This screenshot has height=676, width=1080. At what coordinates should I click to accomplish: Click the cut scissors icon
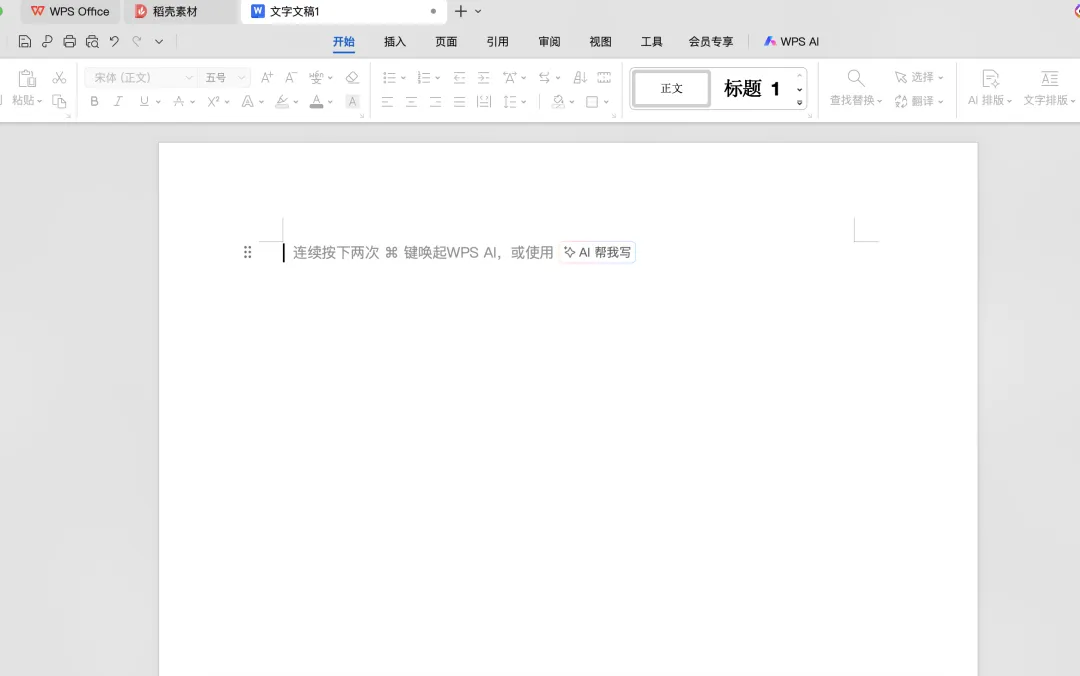[x=59, y=77]
